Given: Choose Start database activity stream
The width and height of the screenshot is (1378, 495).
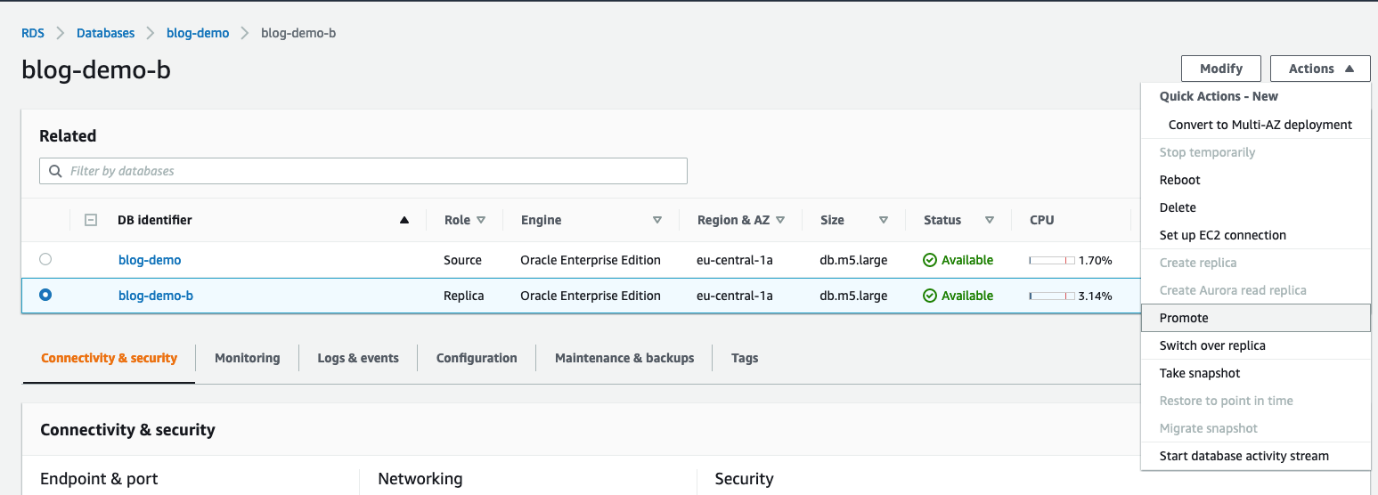Looking at the screenshot, I should click(1256, 456).
